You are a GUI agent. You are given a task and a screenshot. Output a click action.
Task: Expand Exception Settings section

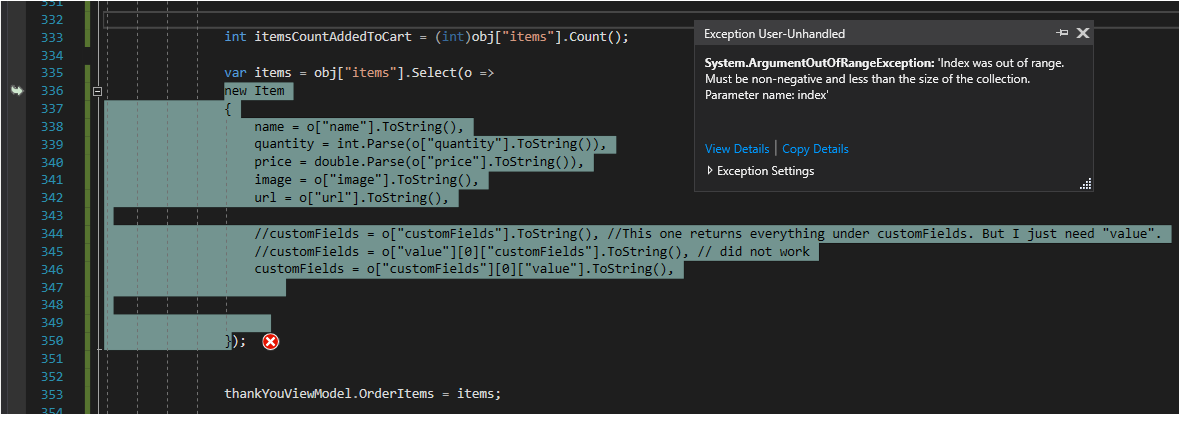tap(761, 171)
